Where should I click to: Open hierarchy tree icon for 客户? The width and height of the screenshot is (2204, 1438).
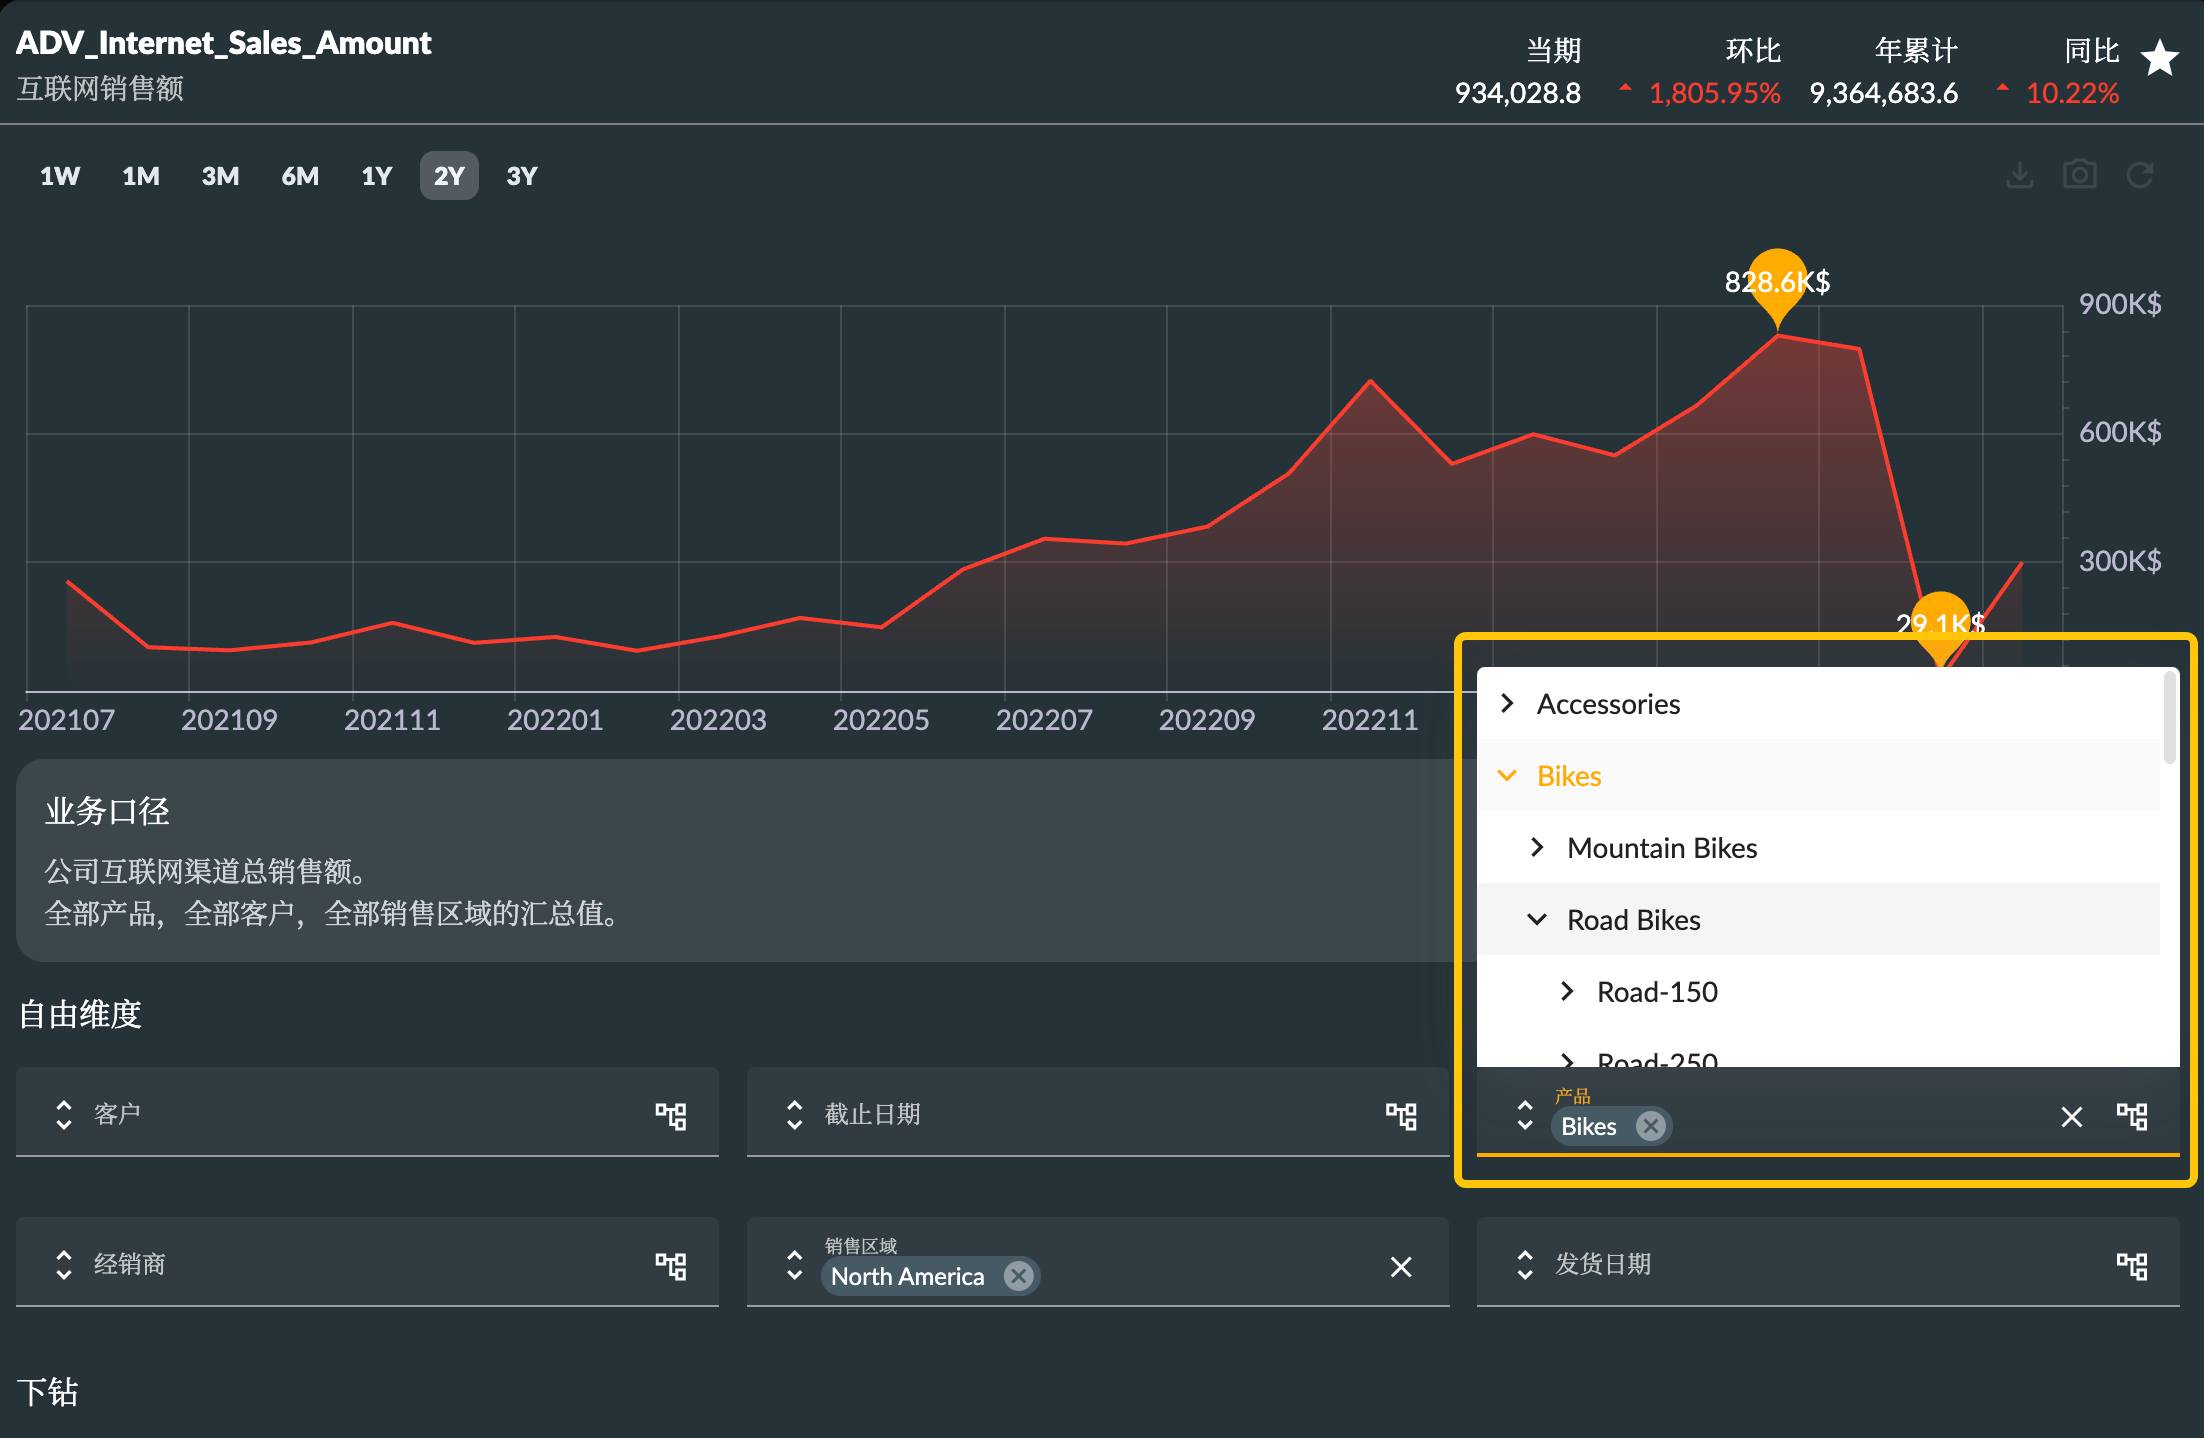671,1116
